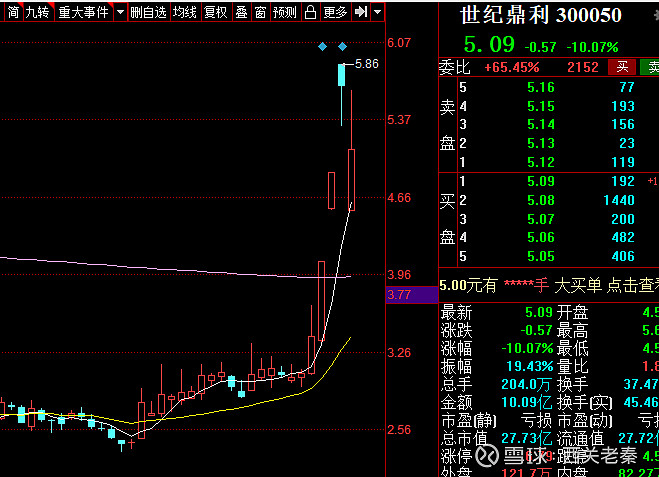Screen dimensions: 659x477
Task: Open the 复权 adjustment option
Action: pyautogui.click(x=215, y=12)
